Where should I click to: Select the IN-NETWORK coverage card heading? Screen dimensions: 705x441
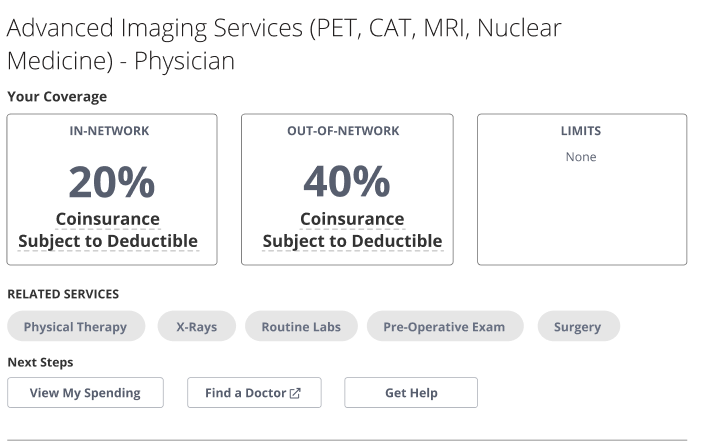pos(109,131)
